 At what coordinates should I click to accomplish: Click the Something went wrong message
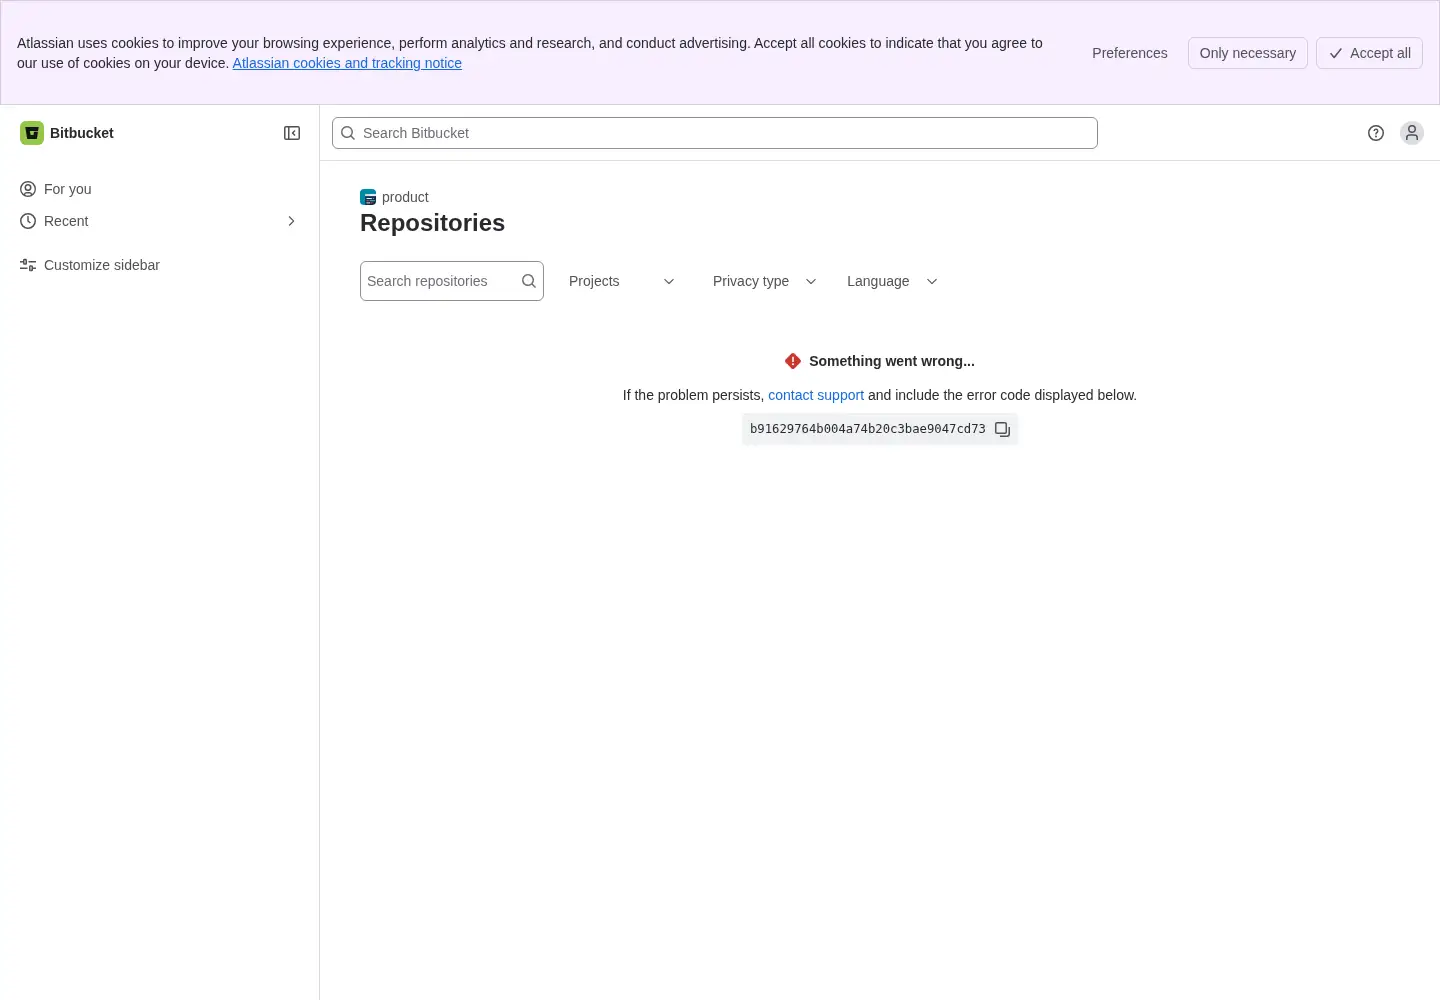(892, 361)
